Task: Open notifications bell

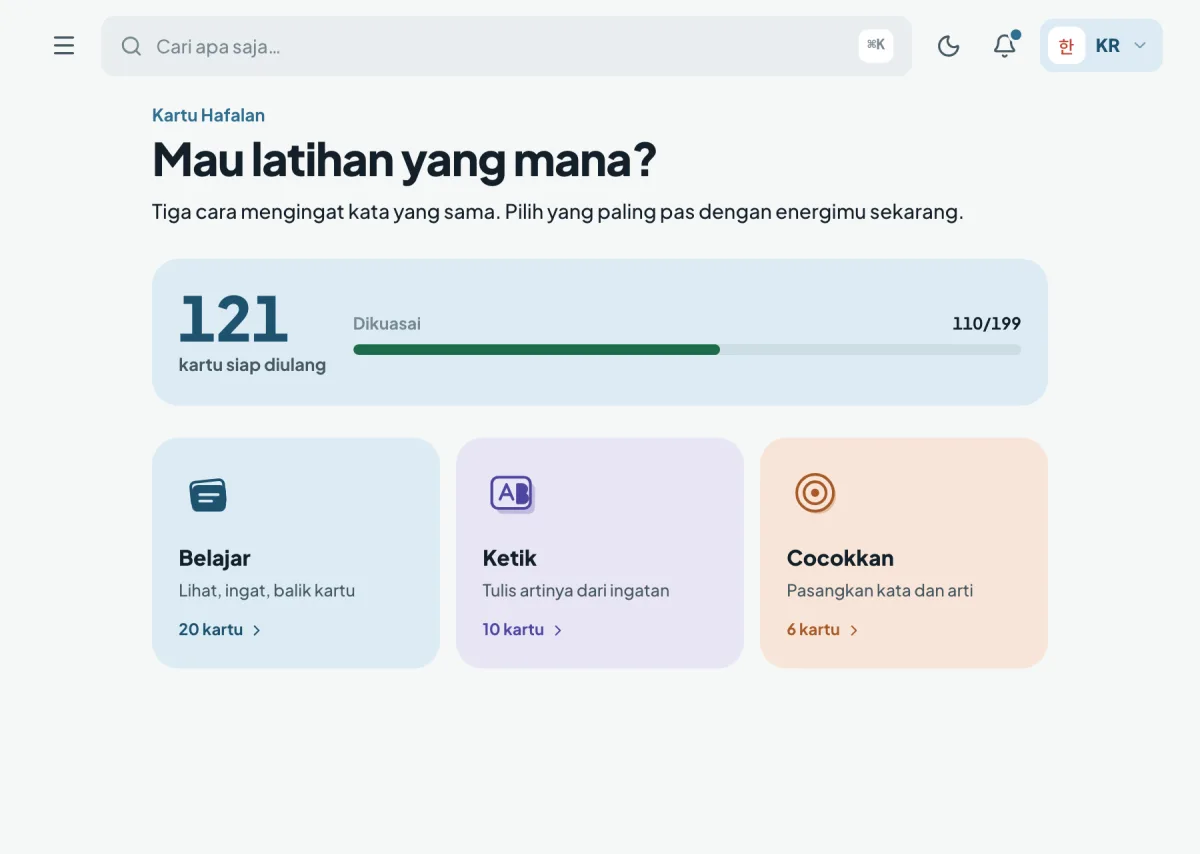Action: point(1005,46)
